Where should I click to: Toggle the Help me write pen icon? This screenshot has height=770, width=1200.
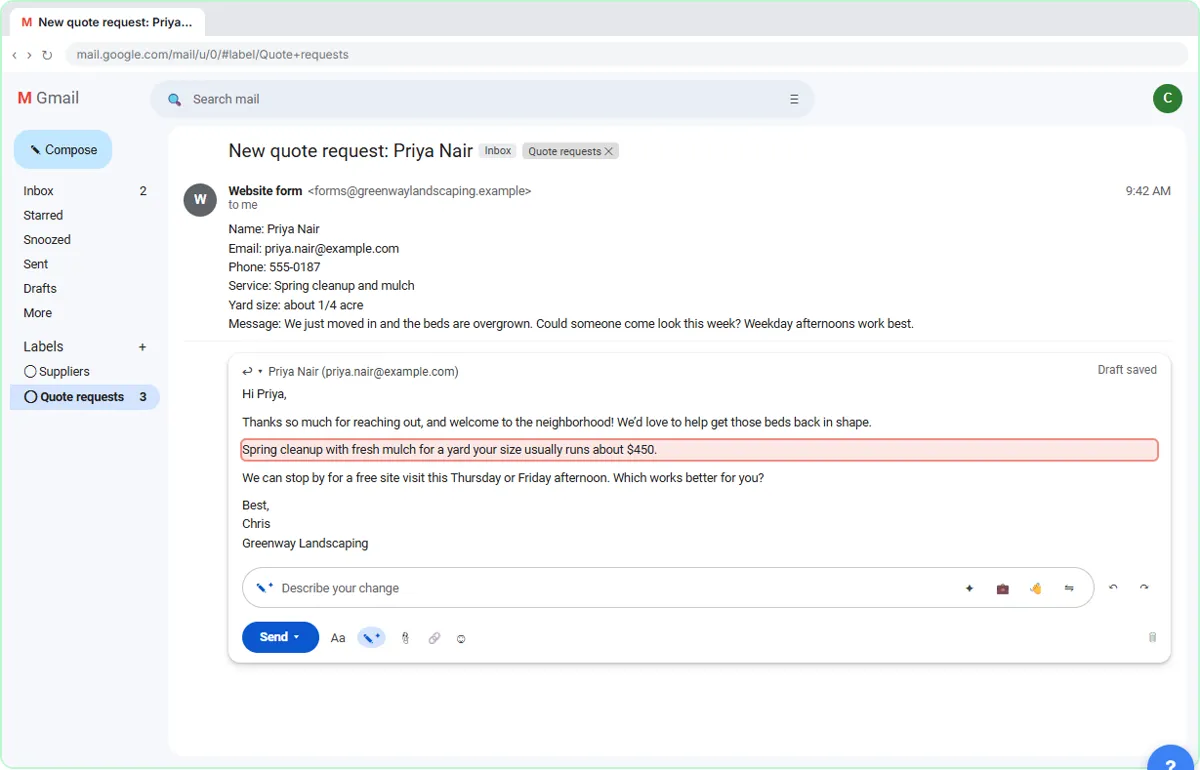coord(371,638)
